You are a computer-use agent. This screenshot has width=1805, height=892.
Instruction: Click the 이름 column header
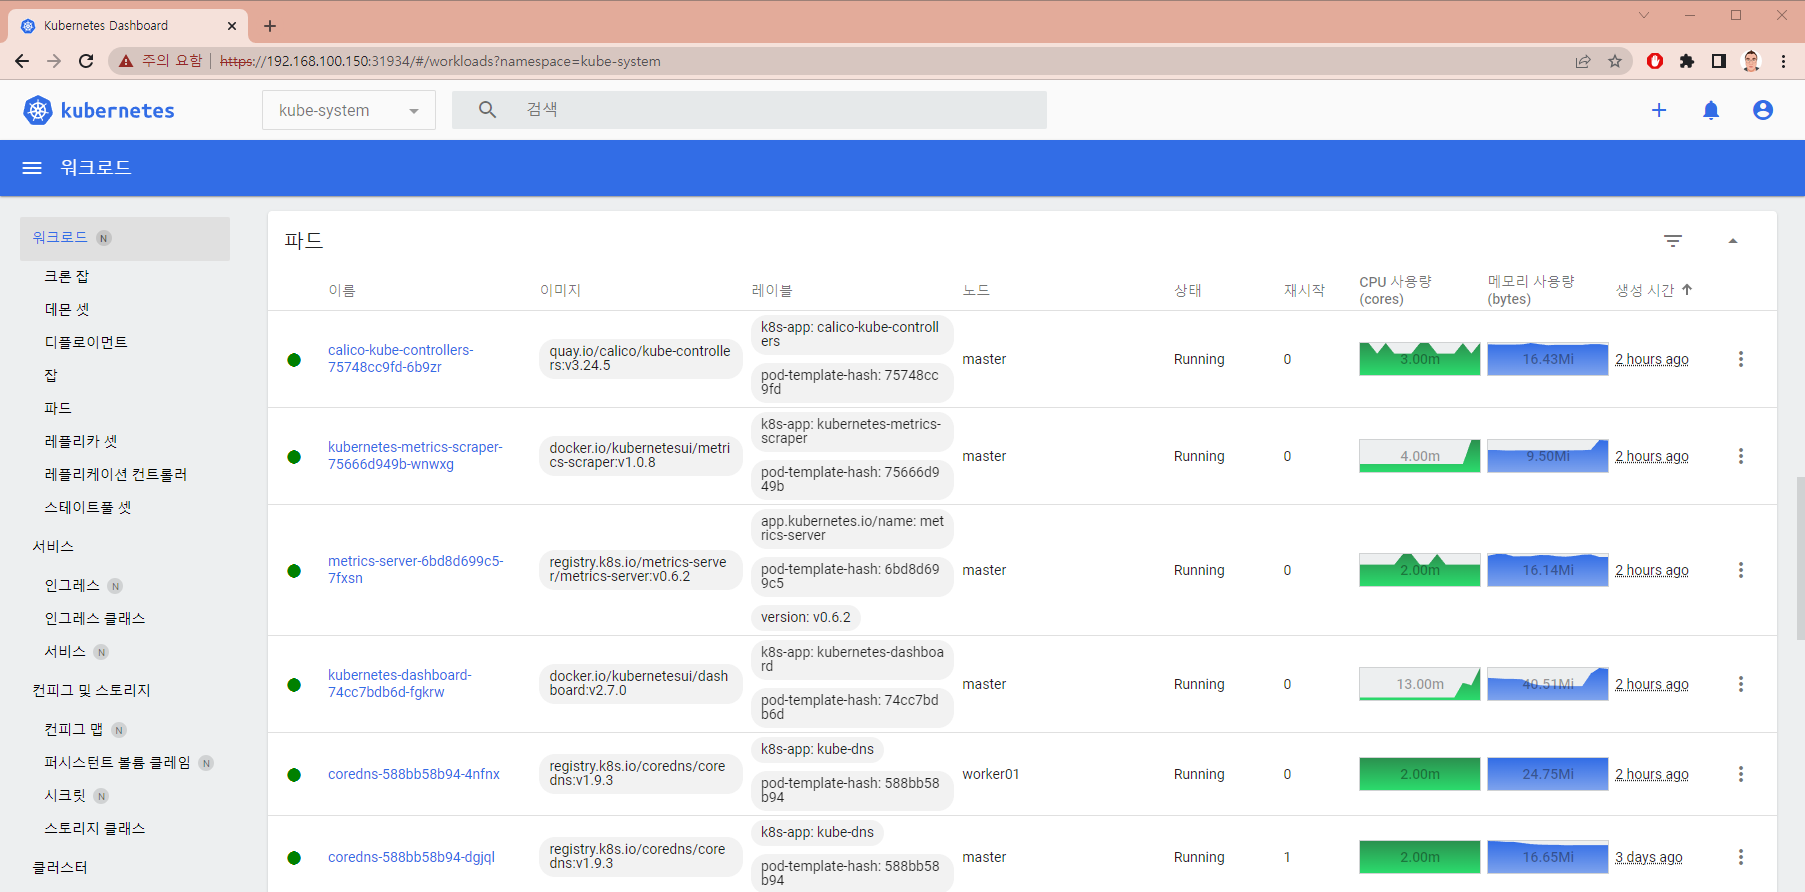[342, 290]
